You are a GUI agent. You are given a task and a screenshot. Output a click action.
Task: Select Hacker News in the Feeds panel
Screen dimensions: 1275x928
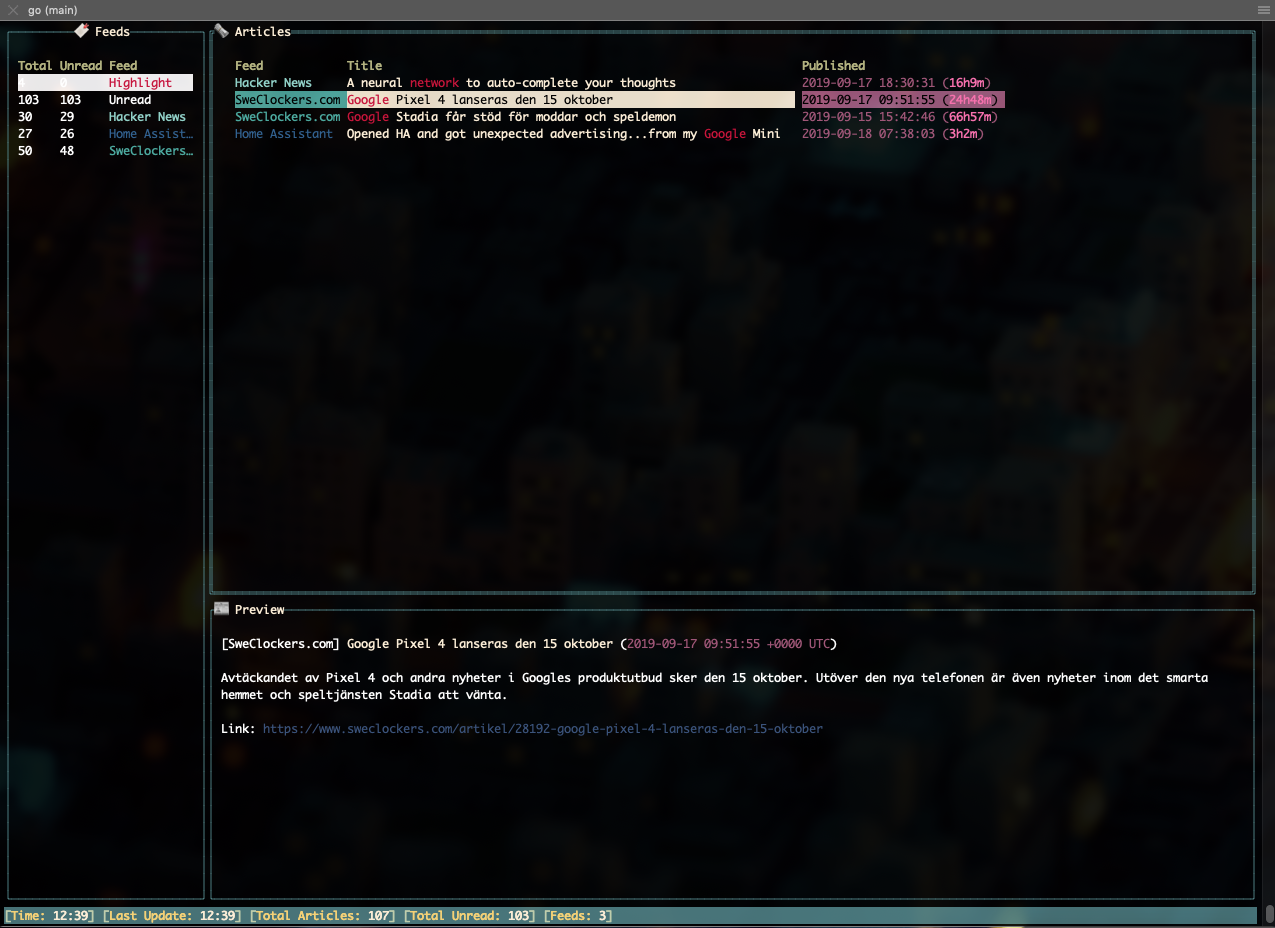(147, 117)
